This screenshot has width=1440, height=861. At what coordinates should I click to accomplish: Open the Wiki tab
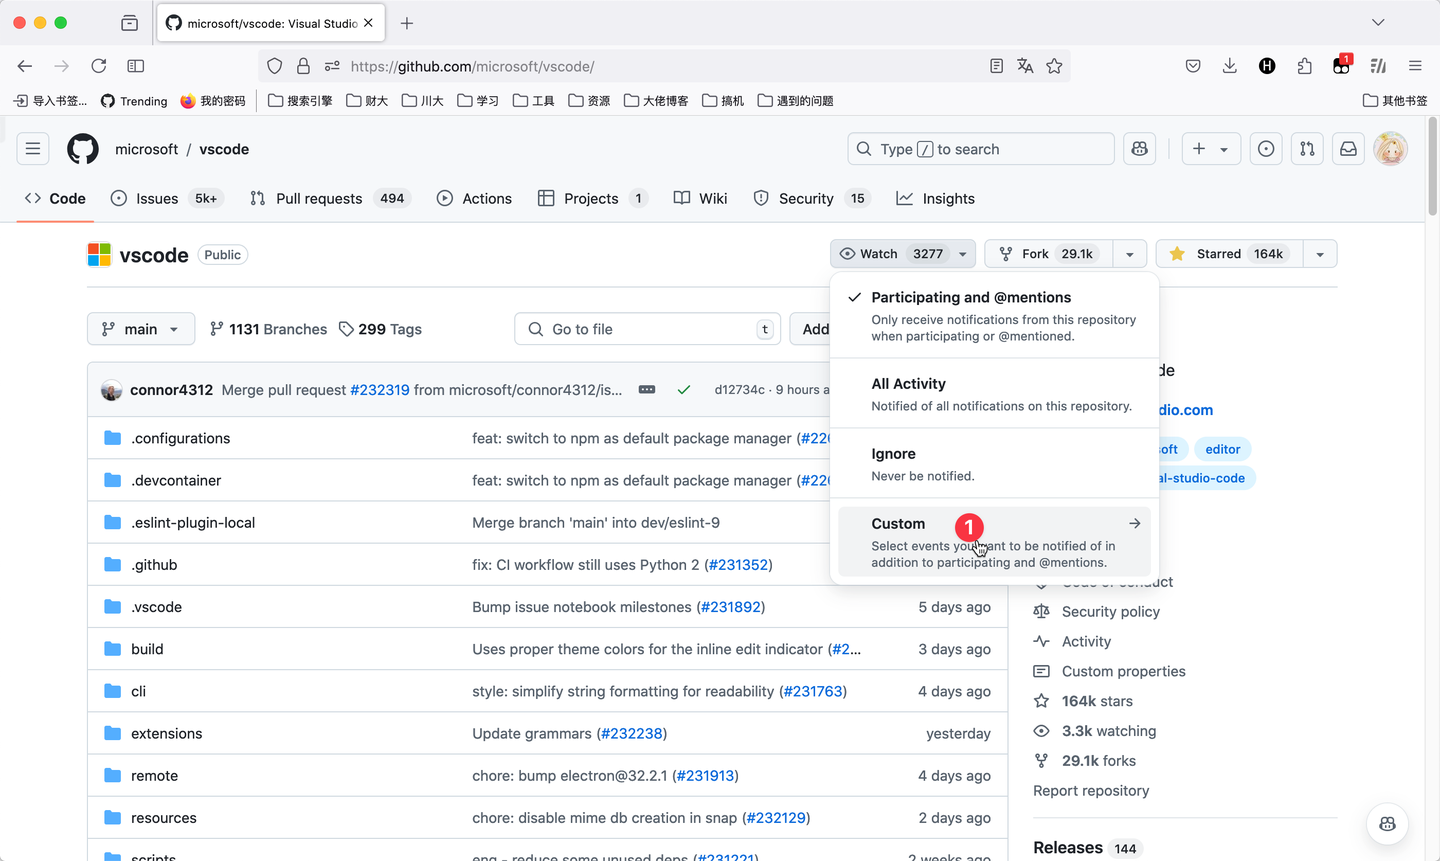[701, 198]
